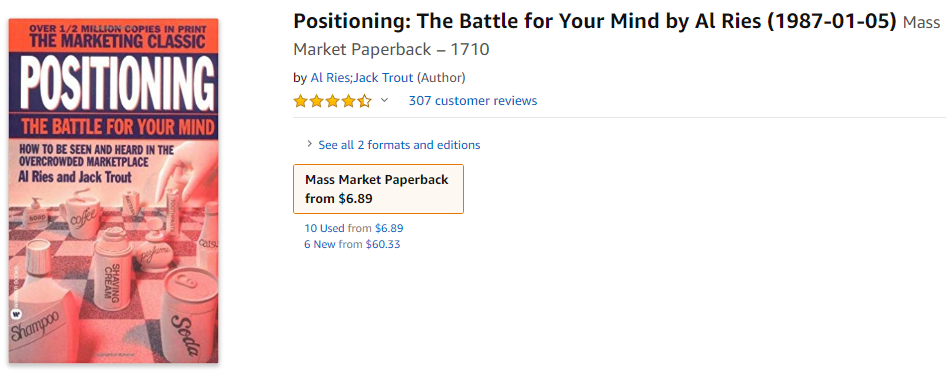Open the 6 New offers link
Screen dimensions: 946x390
320,245
